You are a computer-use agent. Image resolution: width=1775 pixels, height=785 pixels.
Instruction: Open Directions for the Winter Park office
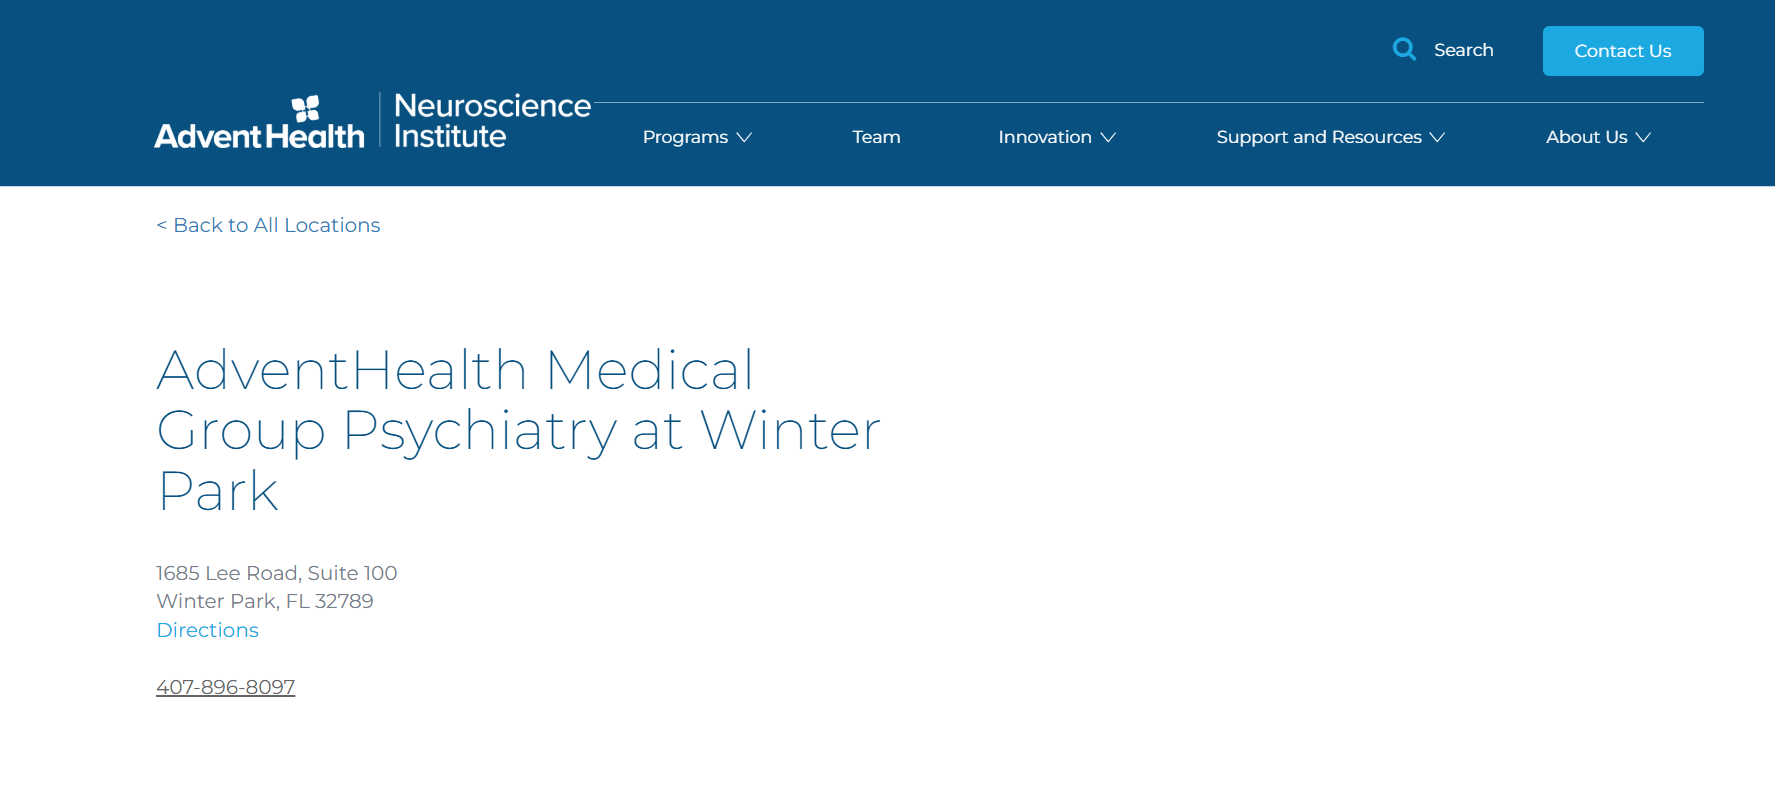[x=207, y=630]
